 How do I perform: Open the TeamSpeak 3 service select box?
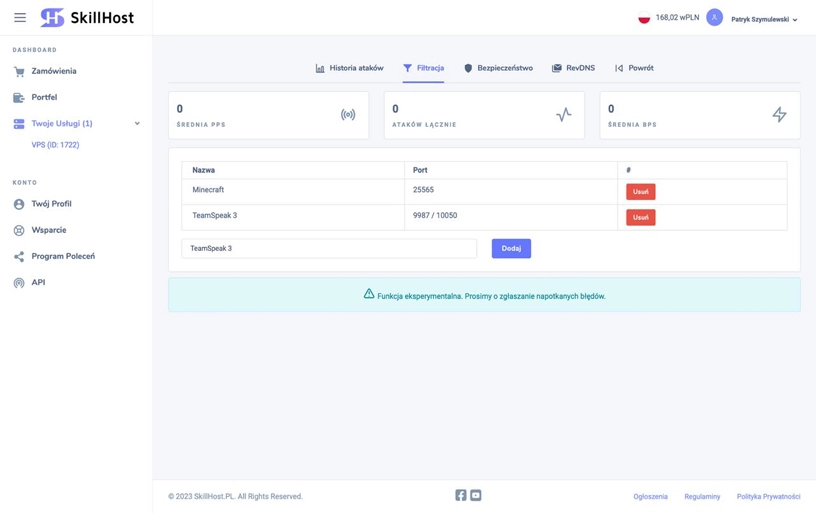[x=329, y=248]
